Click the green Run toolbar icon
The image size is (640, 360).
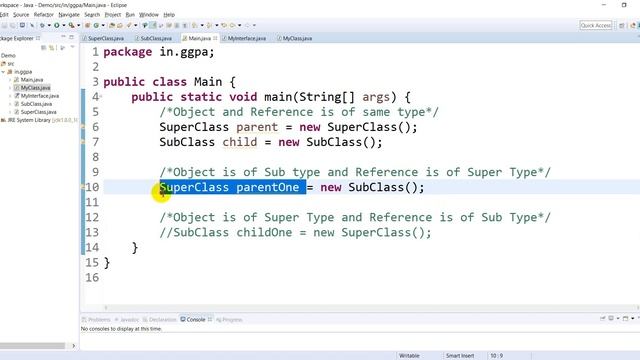(57, 25)
